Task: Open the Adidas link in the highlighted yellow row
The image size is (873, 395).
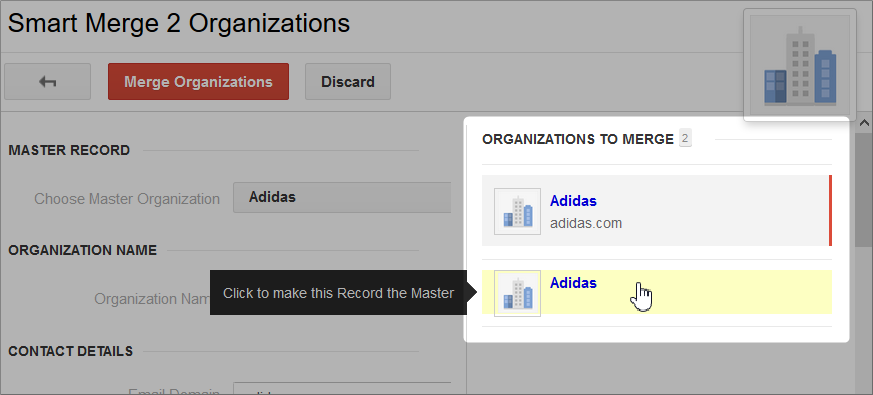Action: point(573,283)
